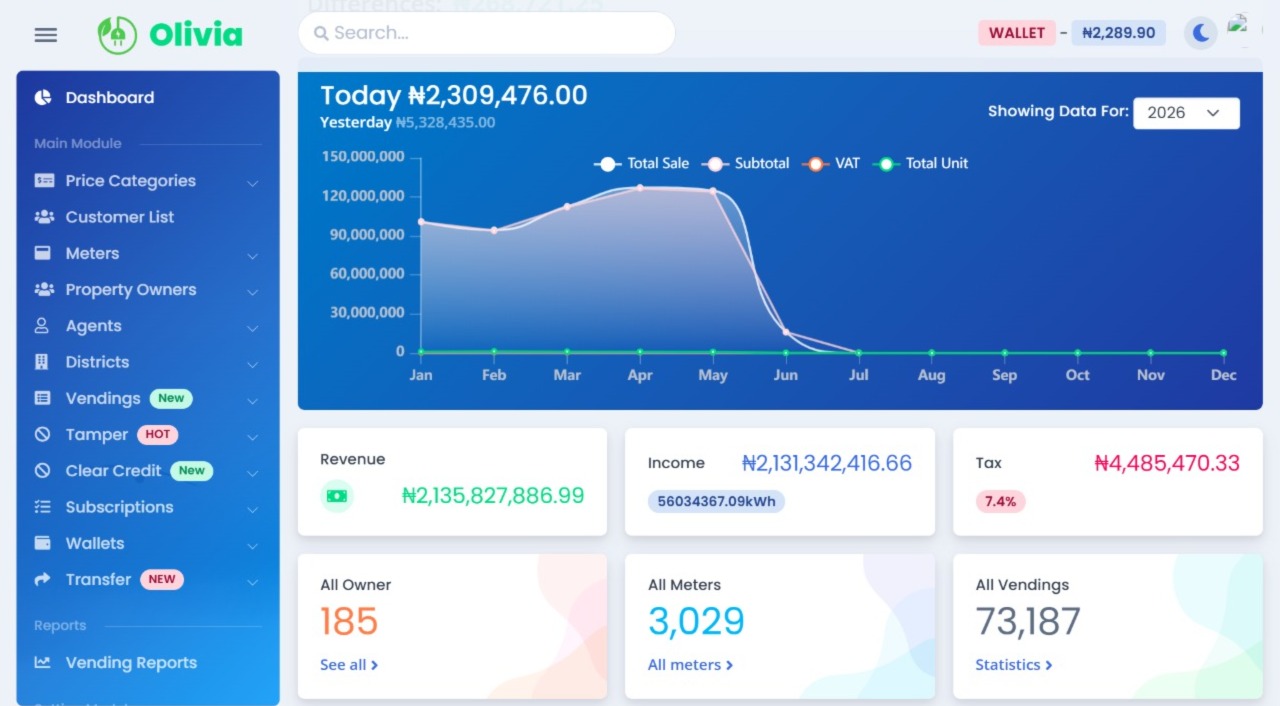Click the ₦4,485,470.33 tax amount
Viewport: 1280px width, 706px height.
point(1167,463)
